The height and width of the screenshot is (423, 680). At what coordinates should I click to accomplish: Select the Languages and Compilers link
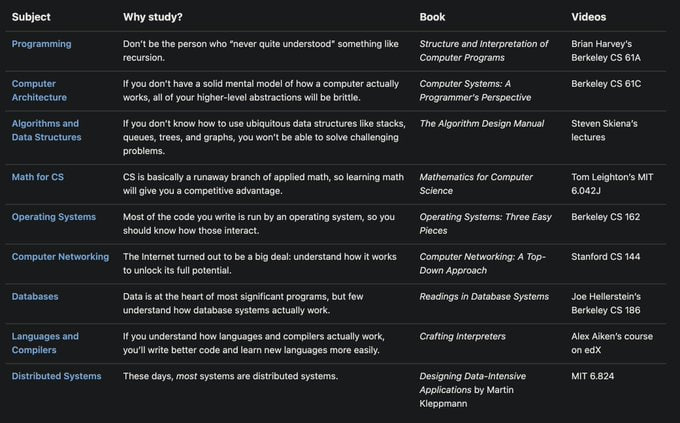click(x=45, y=343)
